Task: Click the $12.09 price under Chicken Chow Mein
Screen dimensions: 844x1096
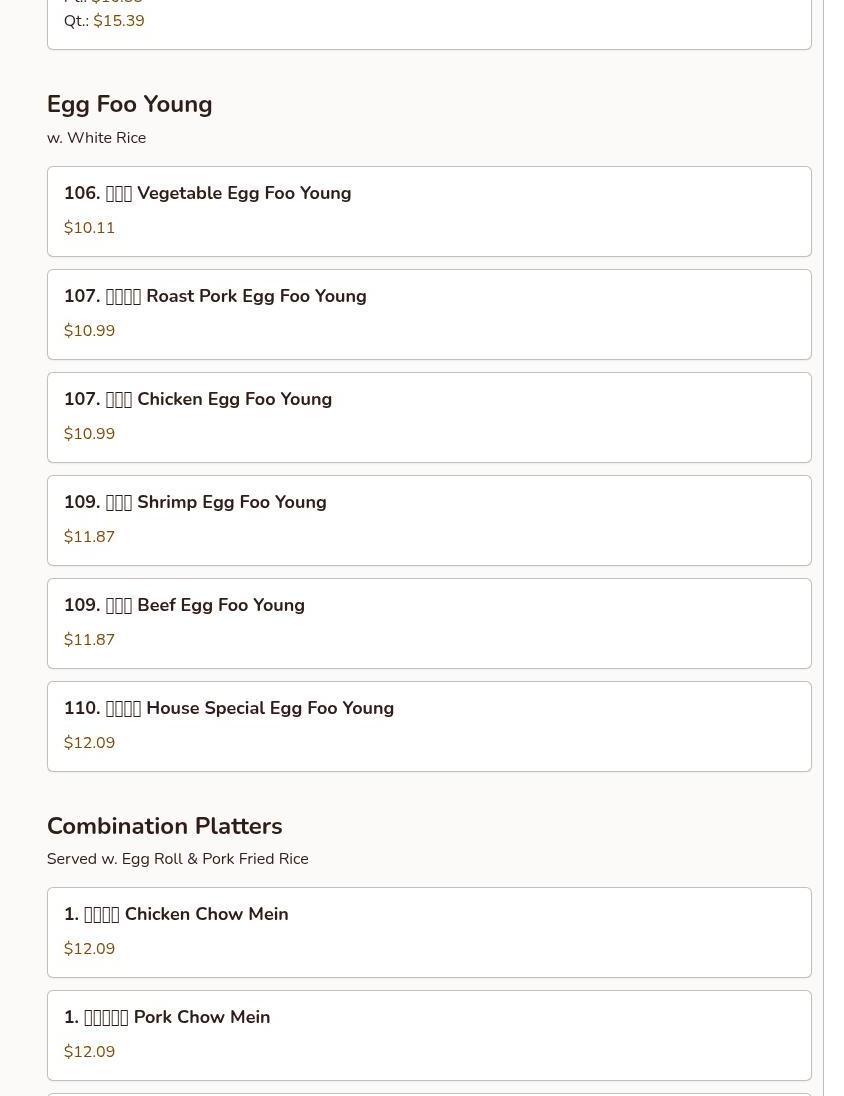Action: pos(89,950)
